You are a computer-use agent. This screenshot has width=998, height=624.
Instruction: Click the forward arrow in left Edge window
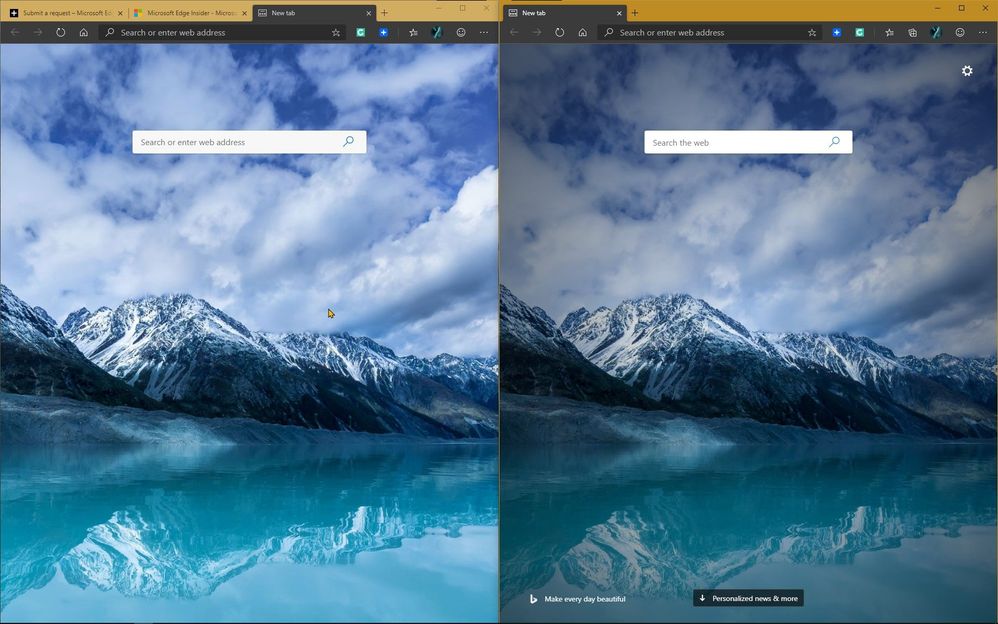point(38,32)
